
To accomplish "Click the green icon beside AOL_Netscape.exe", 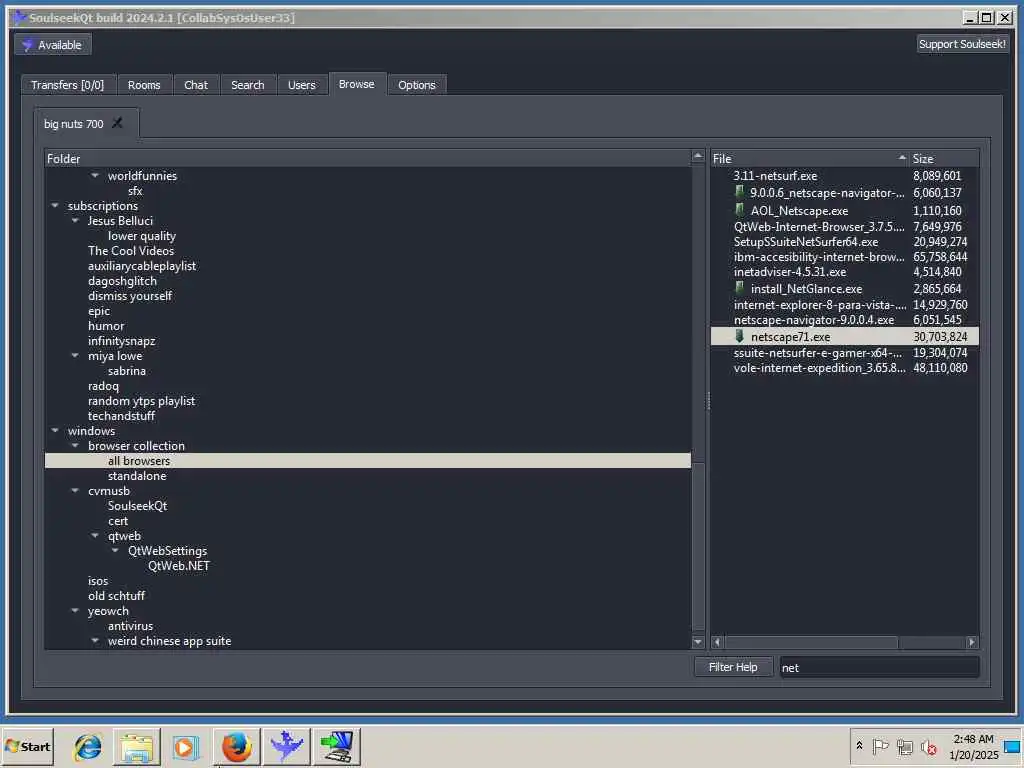I will tap(739, 210).
